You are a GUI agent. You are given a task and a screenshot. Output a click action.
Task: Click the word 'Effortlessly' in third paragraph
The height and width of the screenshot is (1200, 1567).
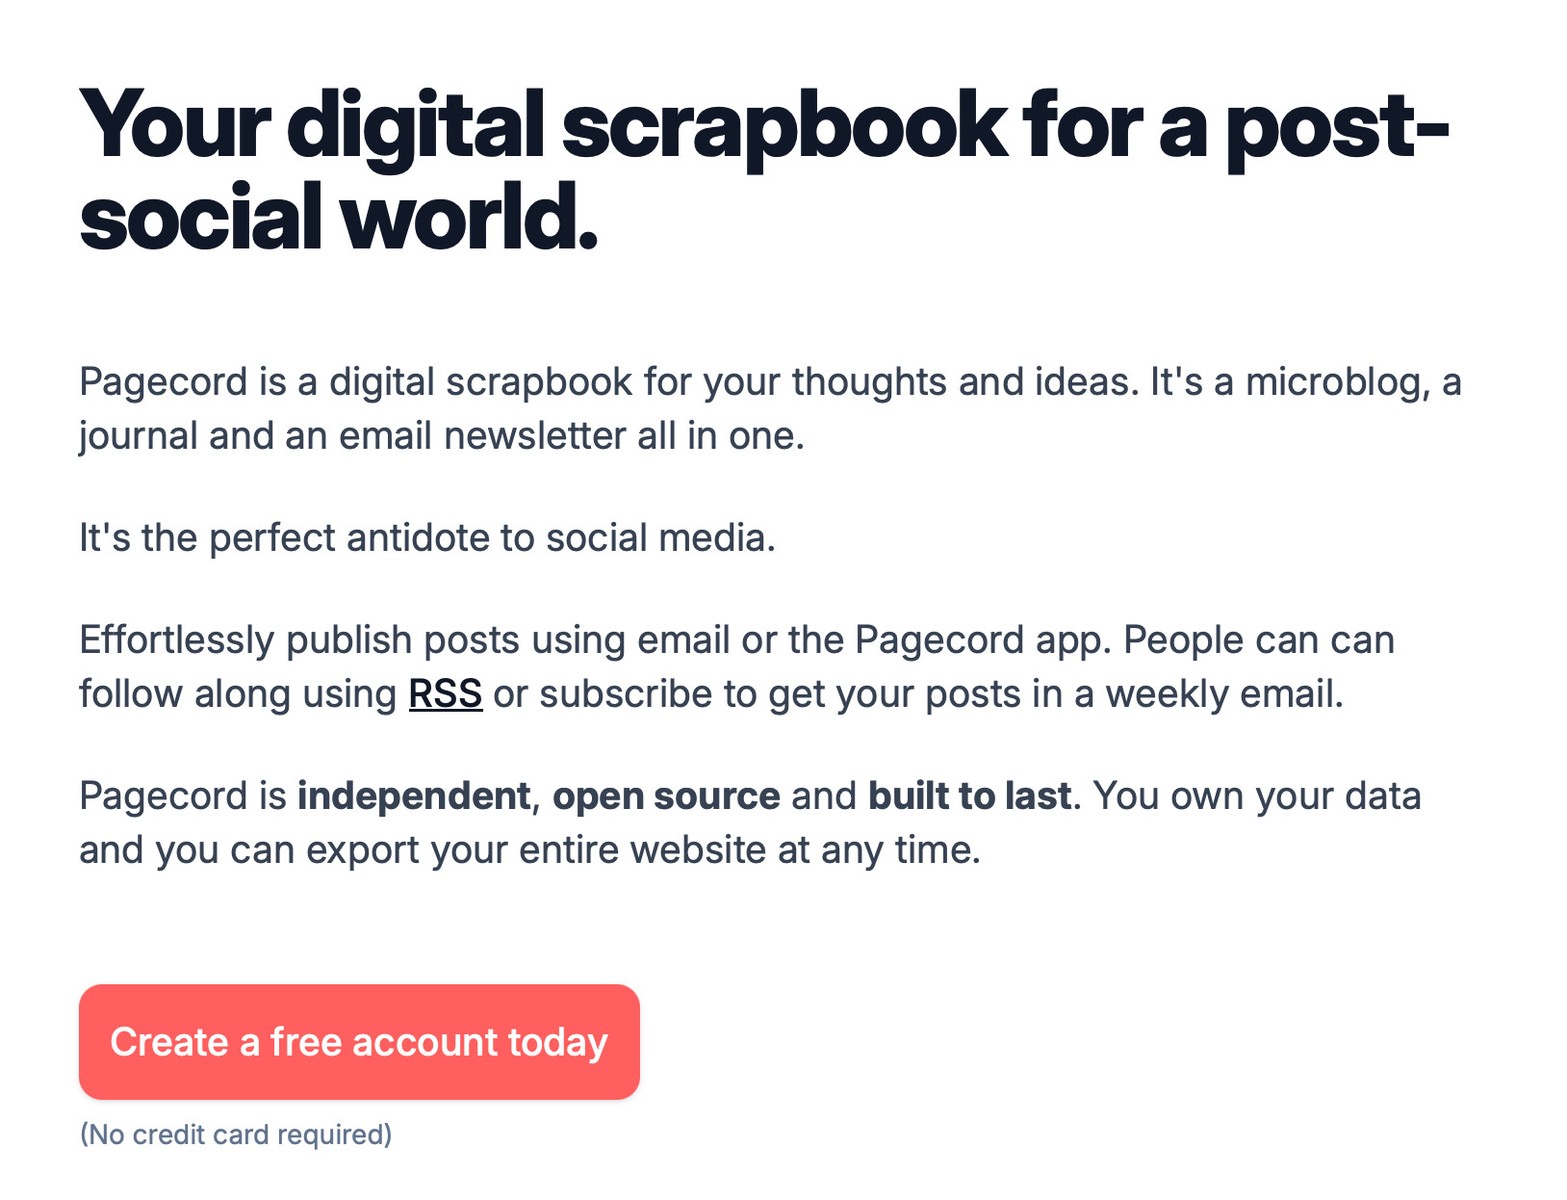(176, 640)
